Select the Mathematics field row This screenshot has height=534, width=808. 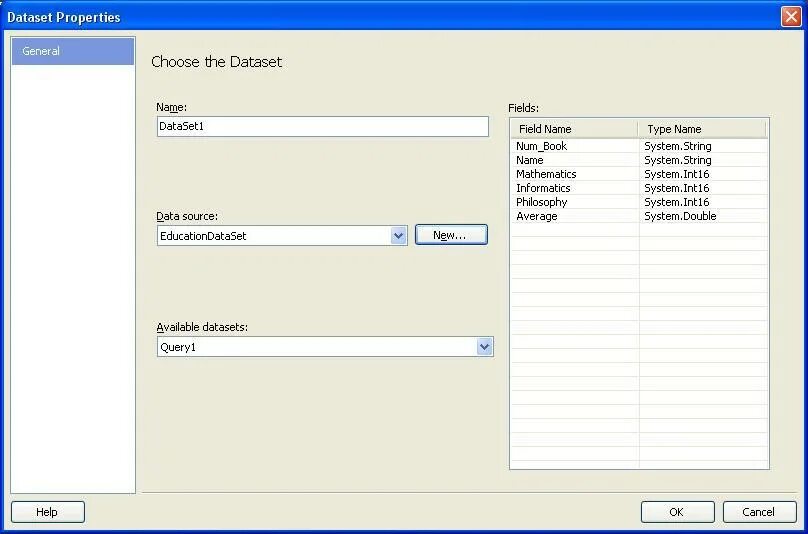tap(546, 174)
